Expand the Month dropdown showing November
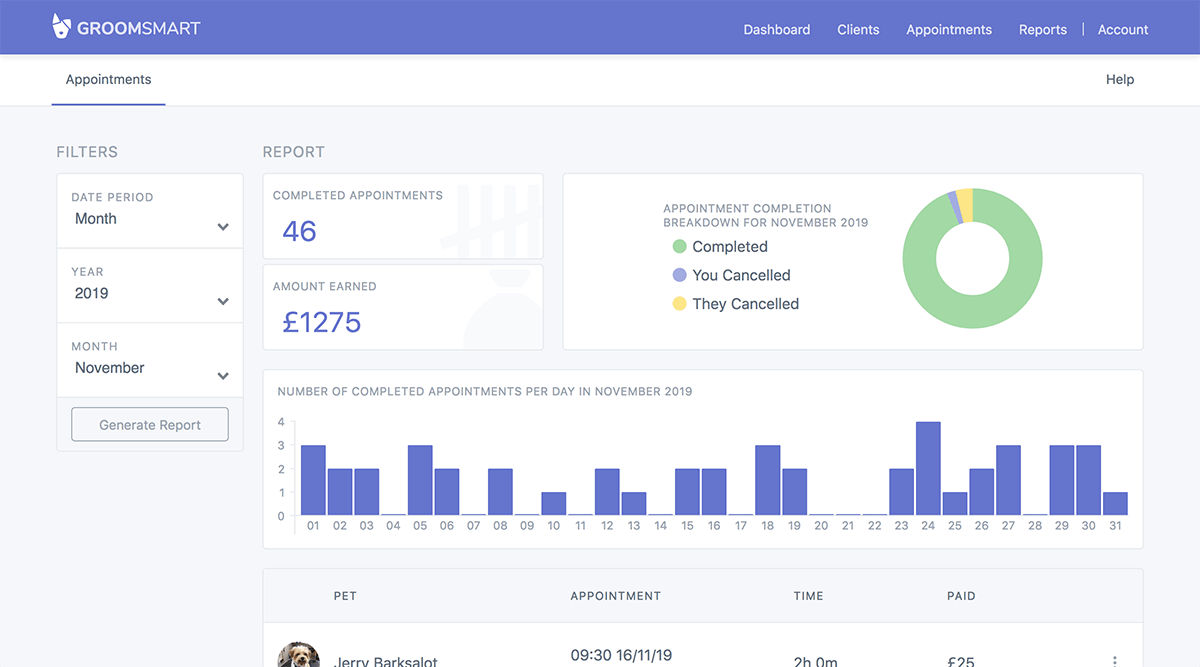The width and height of the screenshot is (1200, 667). click(150, 360)
